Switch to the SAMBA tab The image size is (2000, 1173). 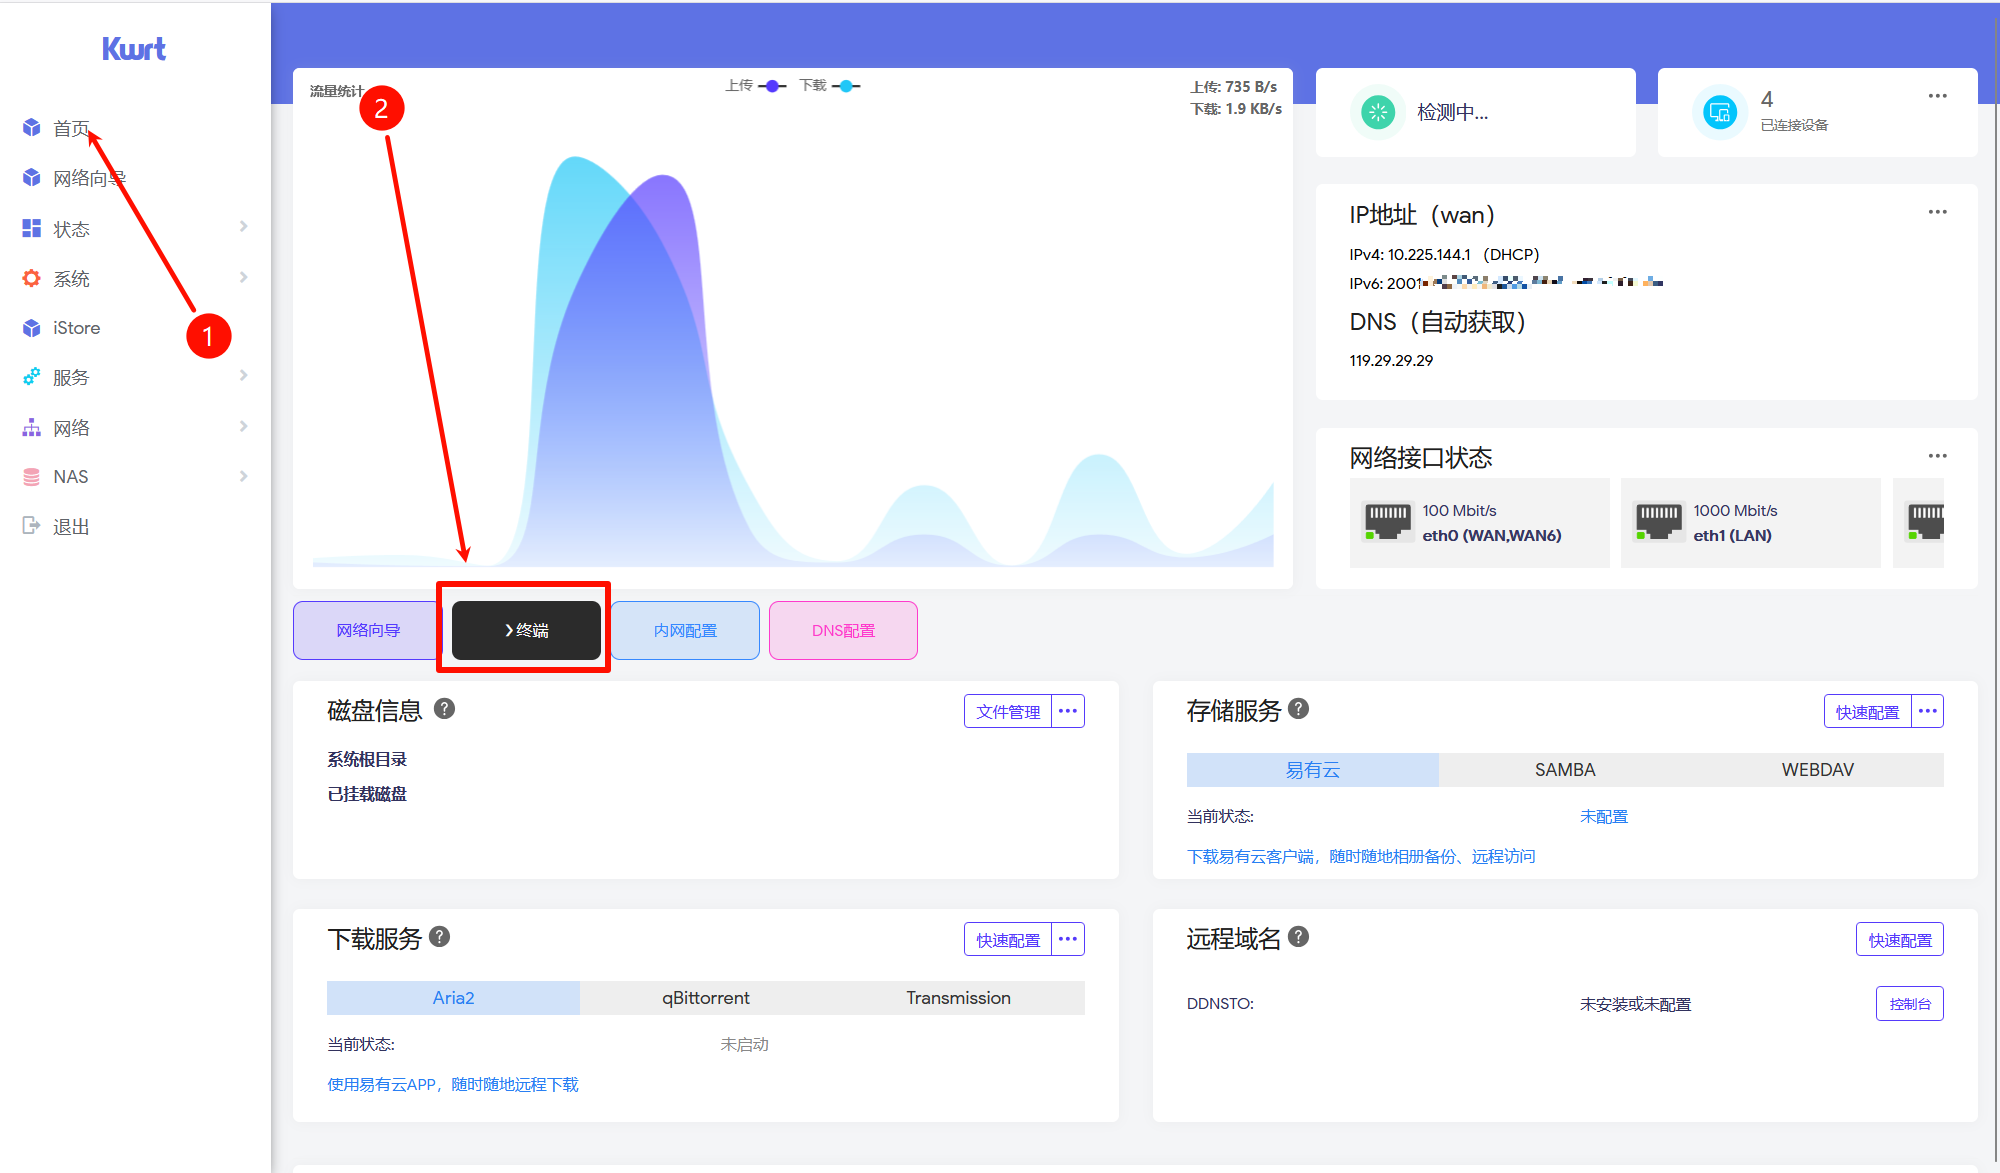1564,769
